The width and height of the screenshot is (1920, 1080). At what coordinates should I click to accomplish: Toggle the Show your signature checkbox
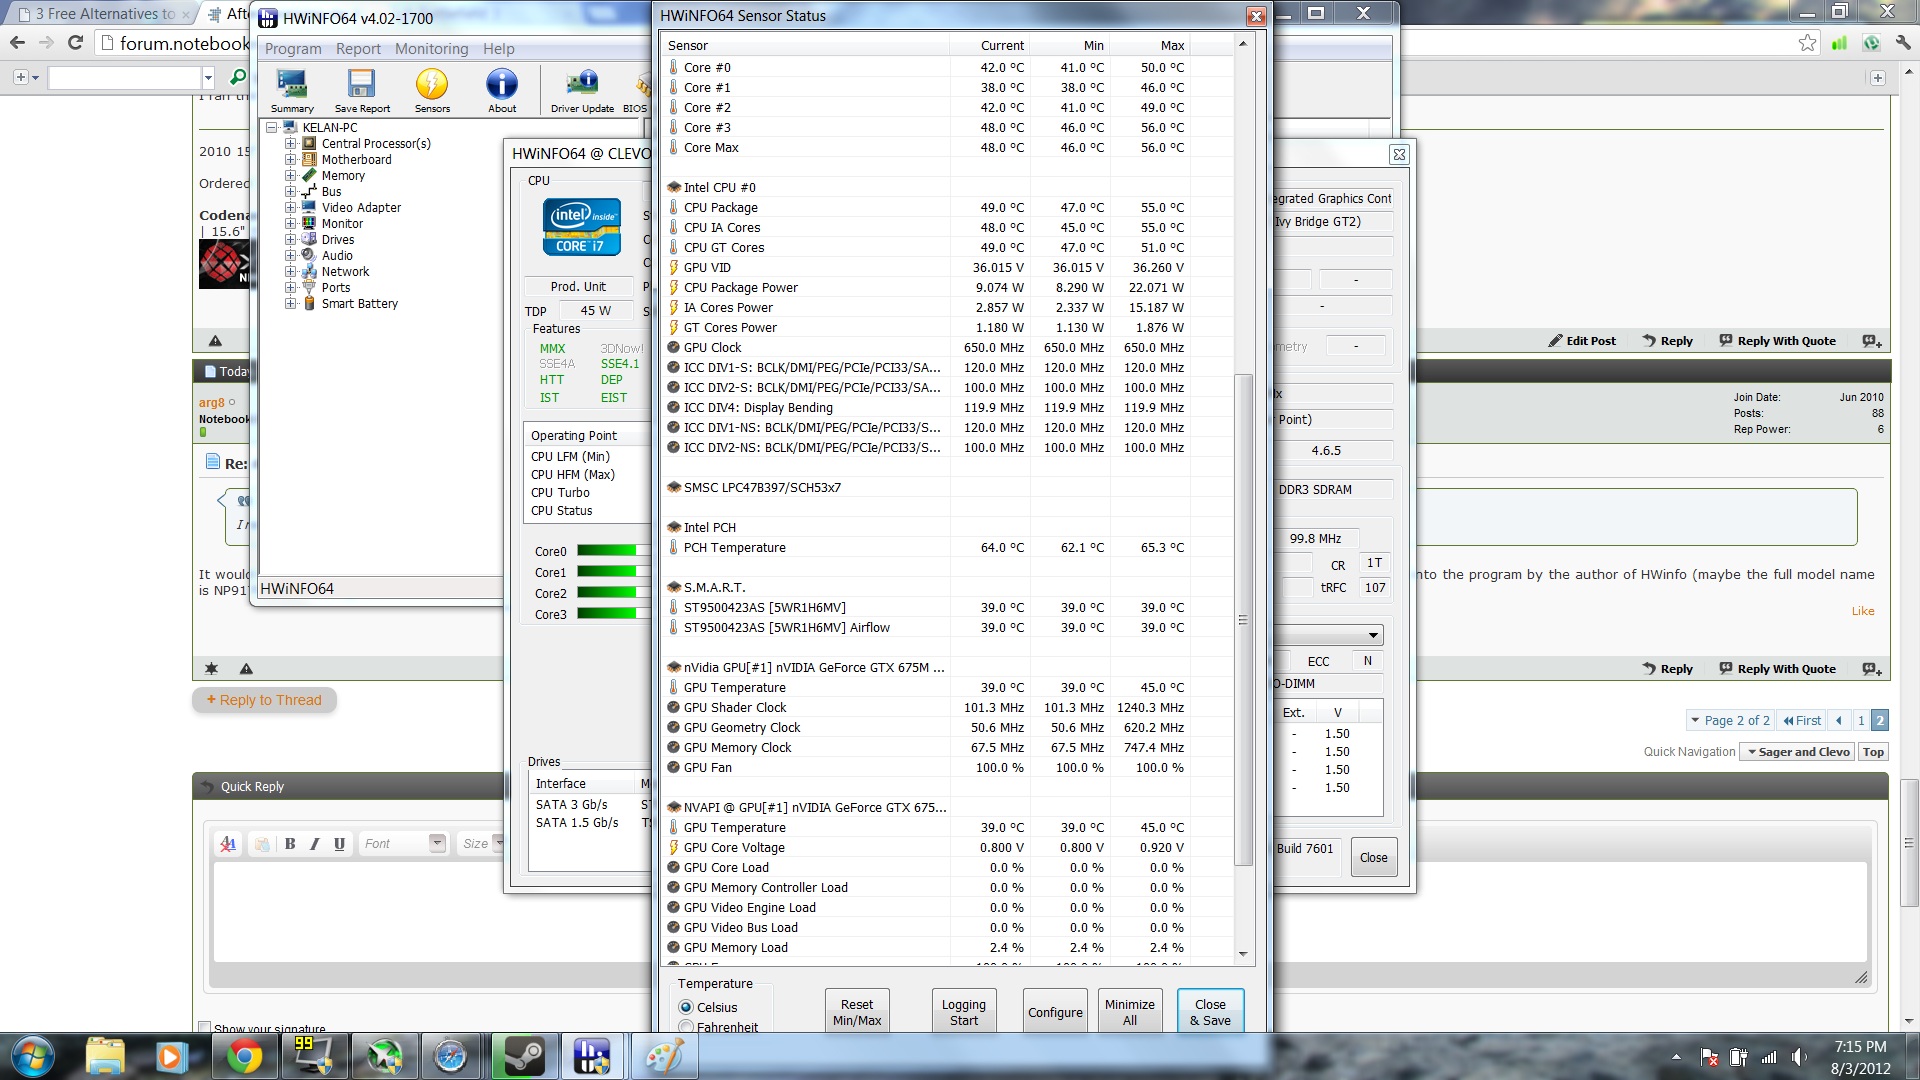(204, 1028)
